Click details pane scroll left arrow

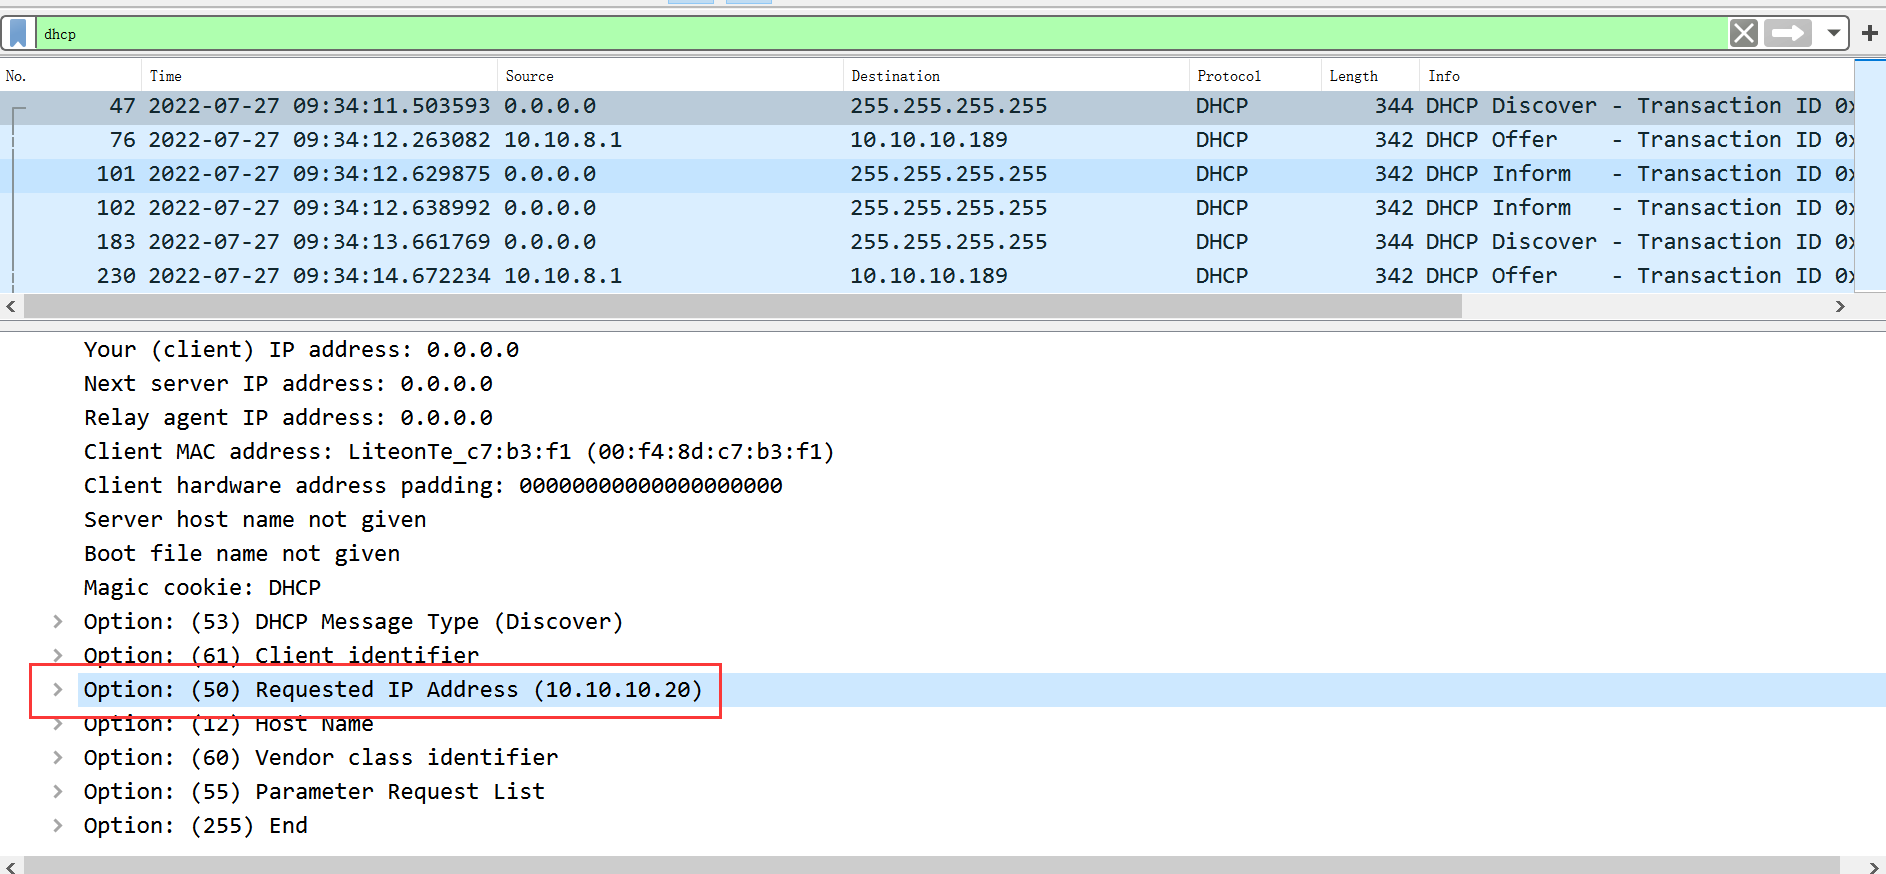click(11, 866)
